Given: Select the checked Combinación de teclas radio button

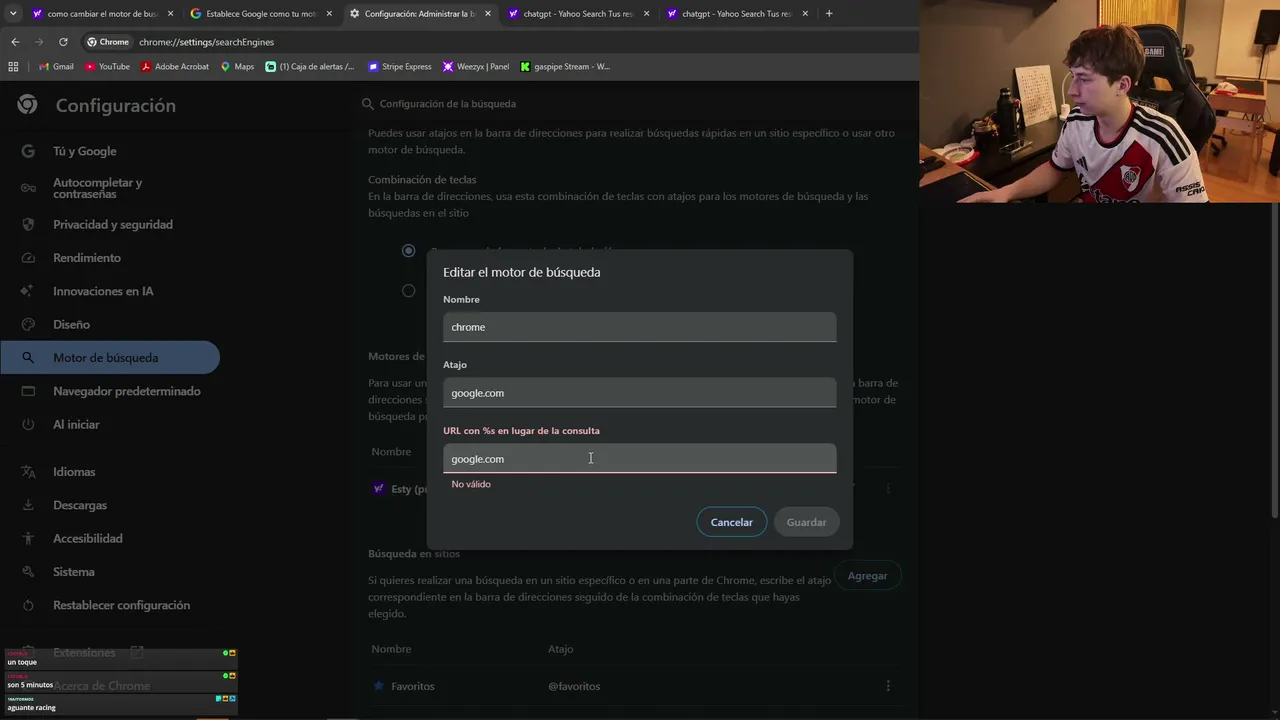Looking at the screenshot, I should (x=408, y=250).
